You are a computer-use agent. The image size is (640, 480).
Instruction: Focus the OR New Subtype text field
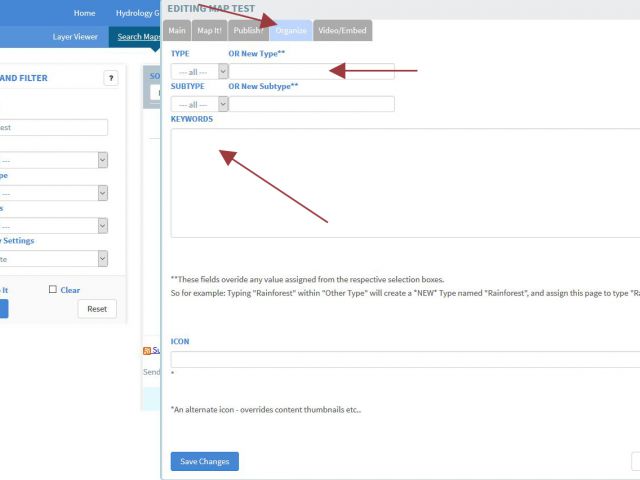click(312, 104)
